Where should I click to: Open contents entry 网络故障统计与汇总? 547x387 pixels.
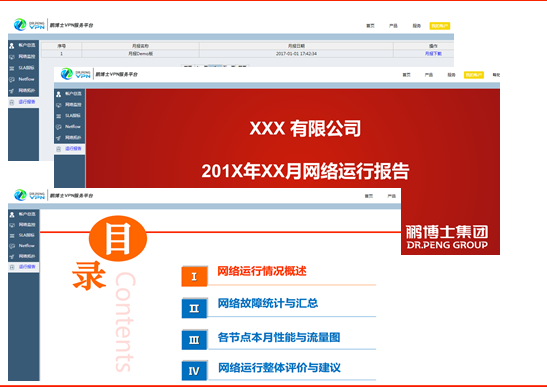pos(268,303)
